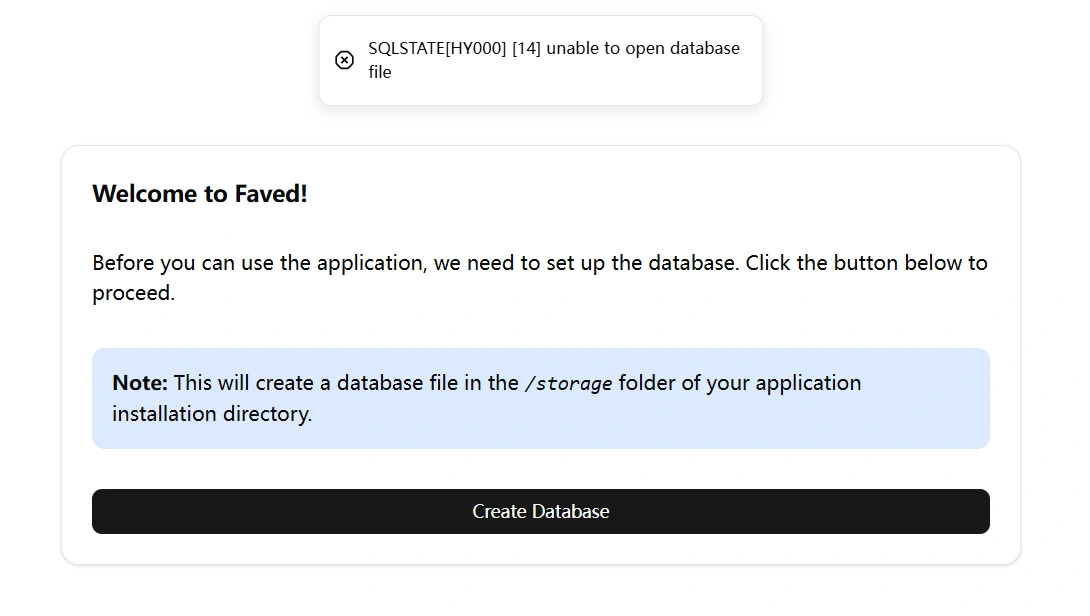Click the Create Database button
The width and height of the screenshot is (1090, 616).
click(541, 512)
